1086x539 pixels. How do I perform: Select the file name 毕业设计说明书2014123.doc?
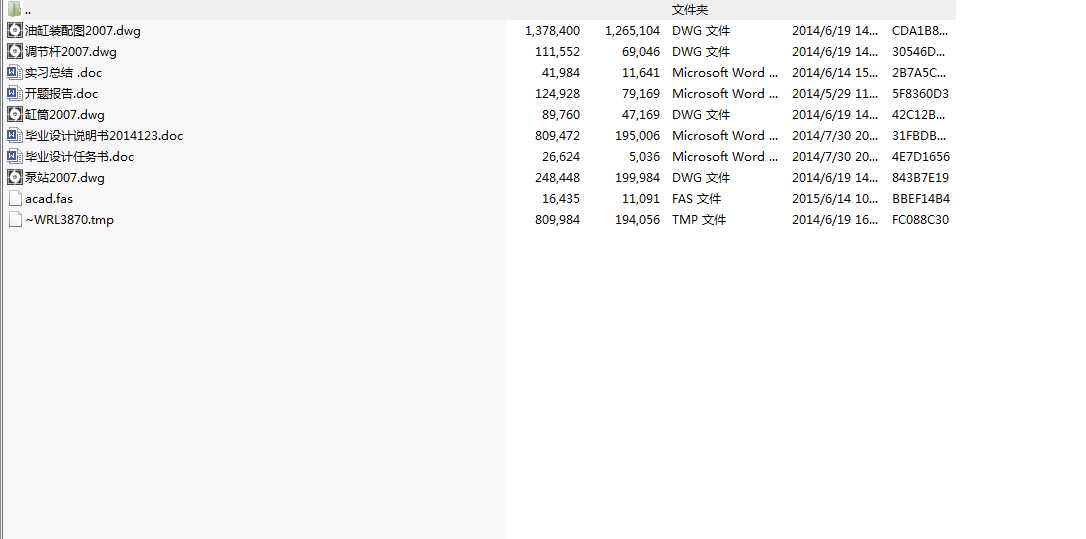(104, 136)
